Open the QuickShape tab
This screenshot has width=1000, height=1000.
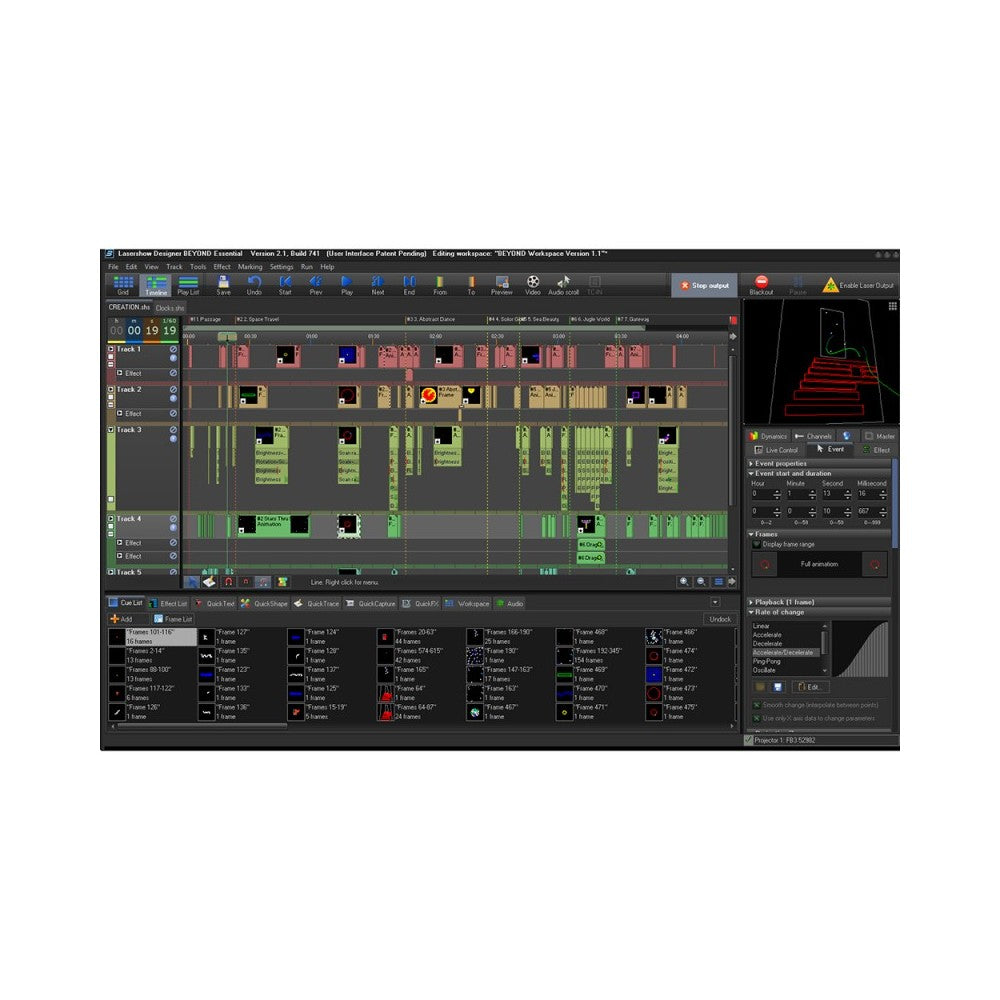click(x=264, y=603)
